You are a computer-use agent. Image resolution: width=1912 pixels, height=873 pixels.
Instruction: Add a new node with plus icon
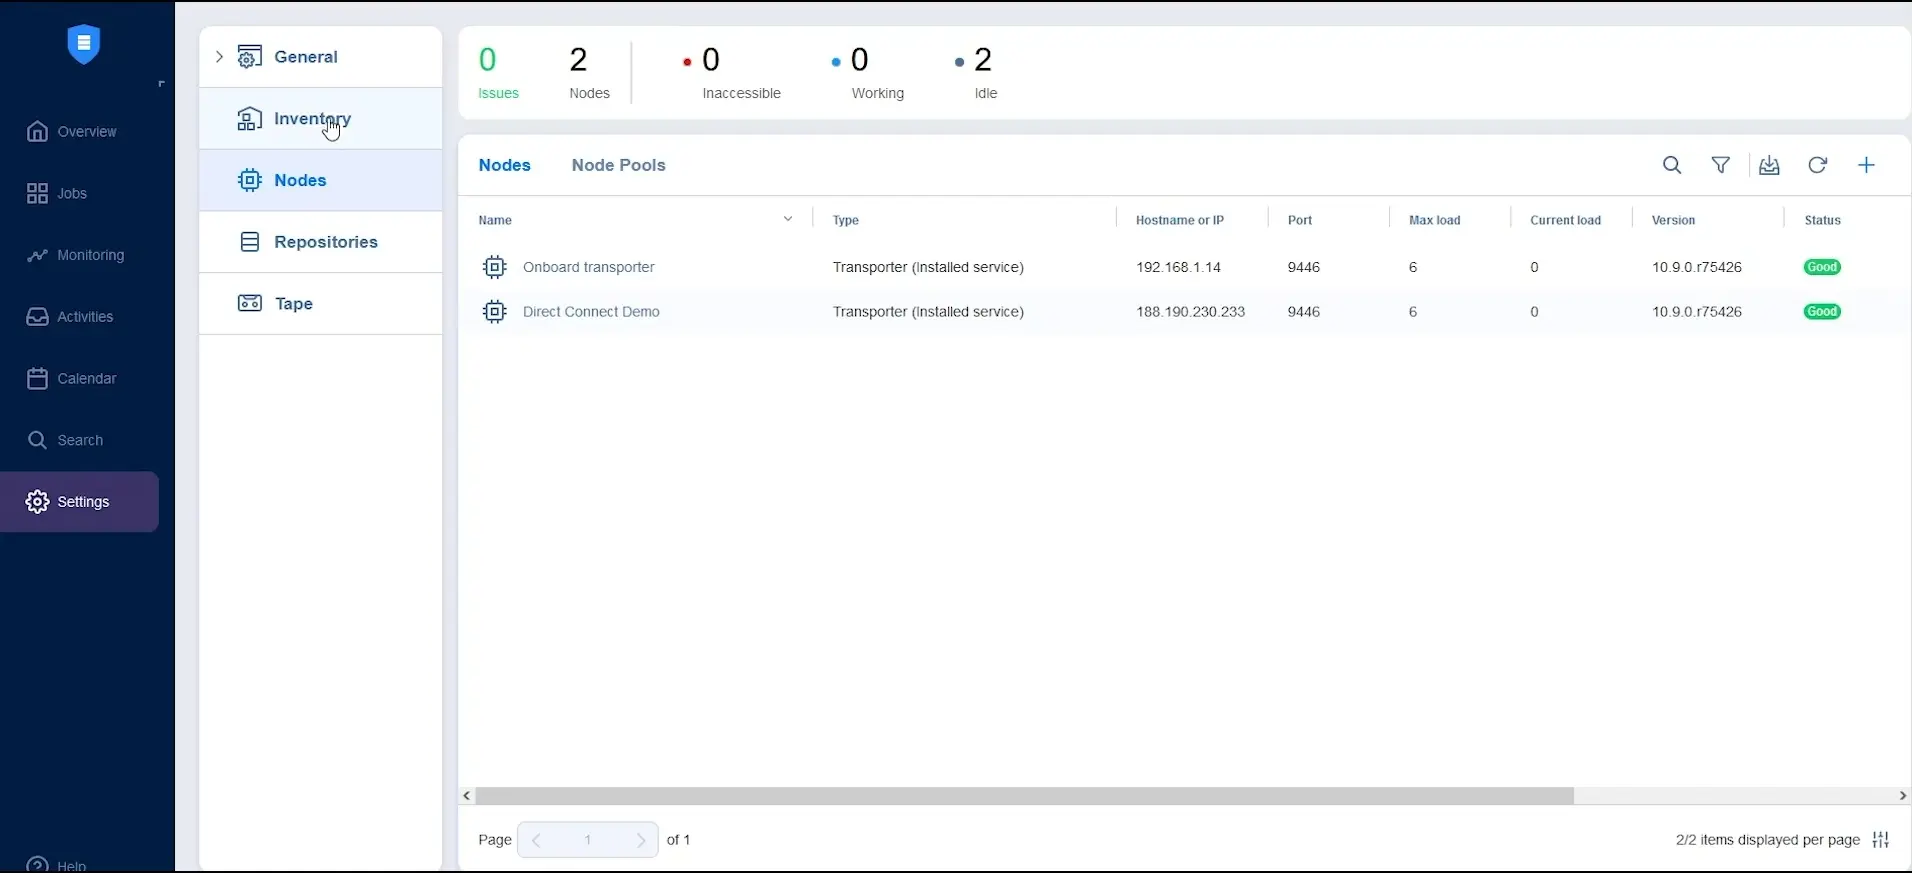coord(1867,166)
